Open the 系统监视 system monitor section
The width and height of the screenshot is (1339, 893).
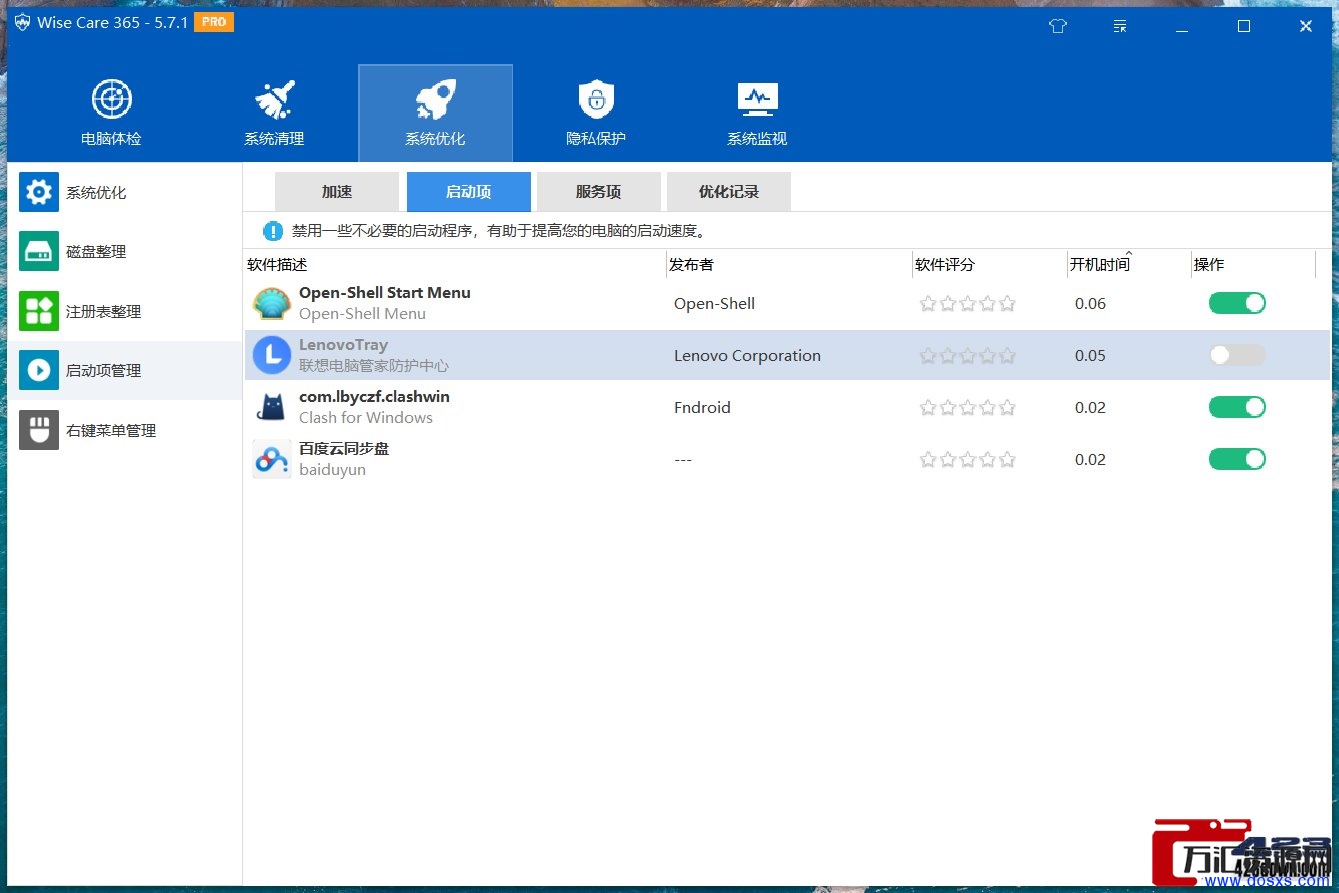pyautogui.click(x=757, y=113)
